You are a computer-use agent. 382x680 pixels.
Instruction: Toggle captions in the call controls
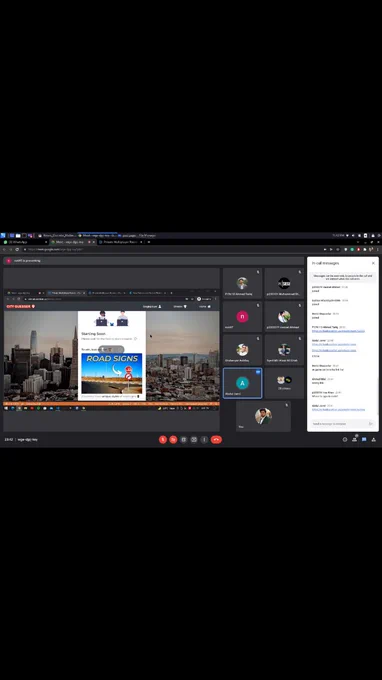[x=183, y=439]
